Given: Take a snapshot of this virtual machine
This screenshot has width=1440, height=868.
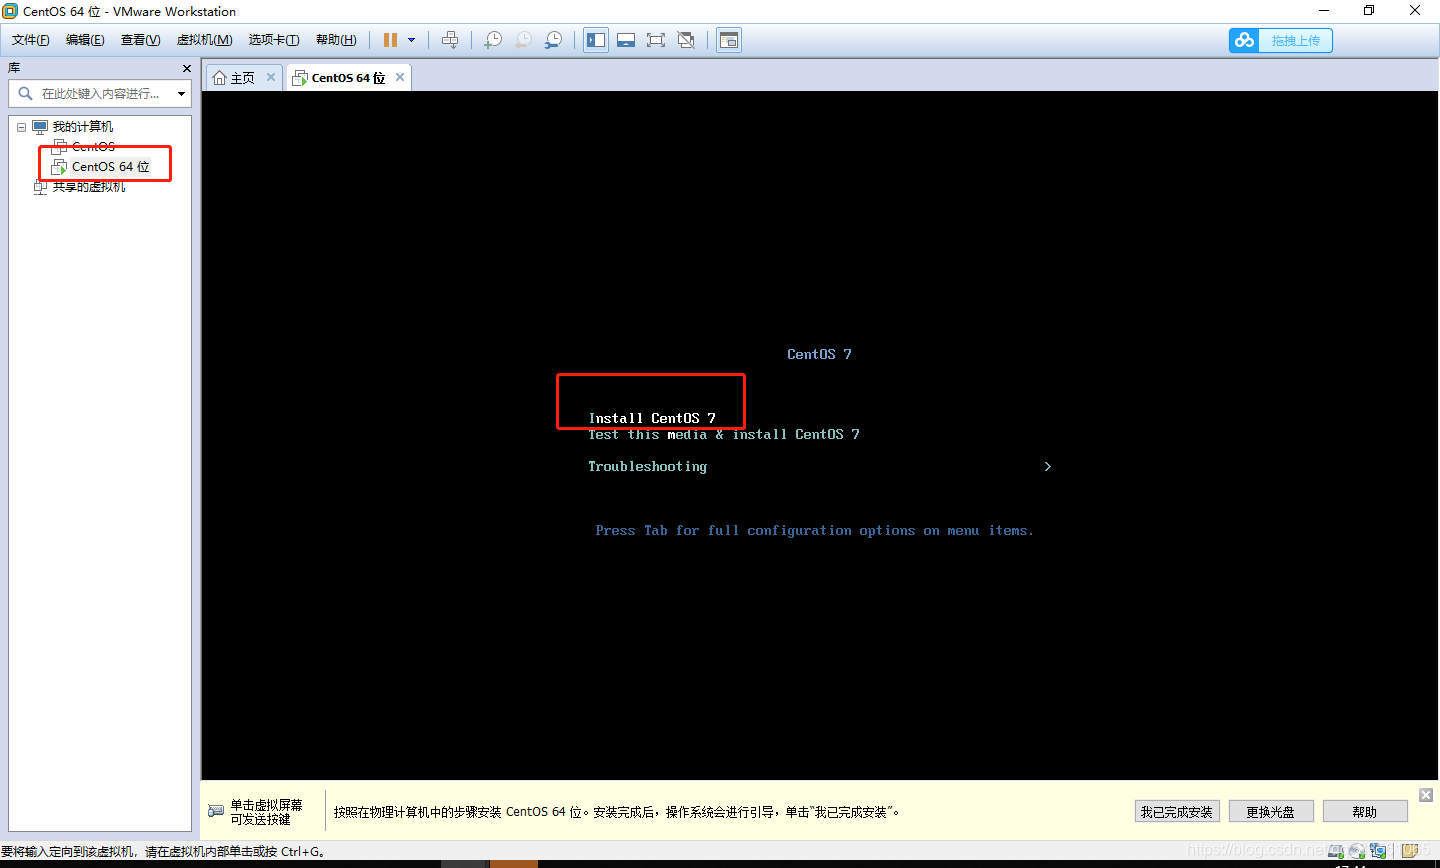Looking at the screenshot, I should pyautogui.click(x=493, y=40).
